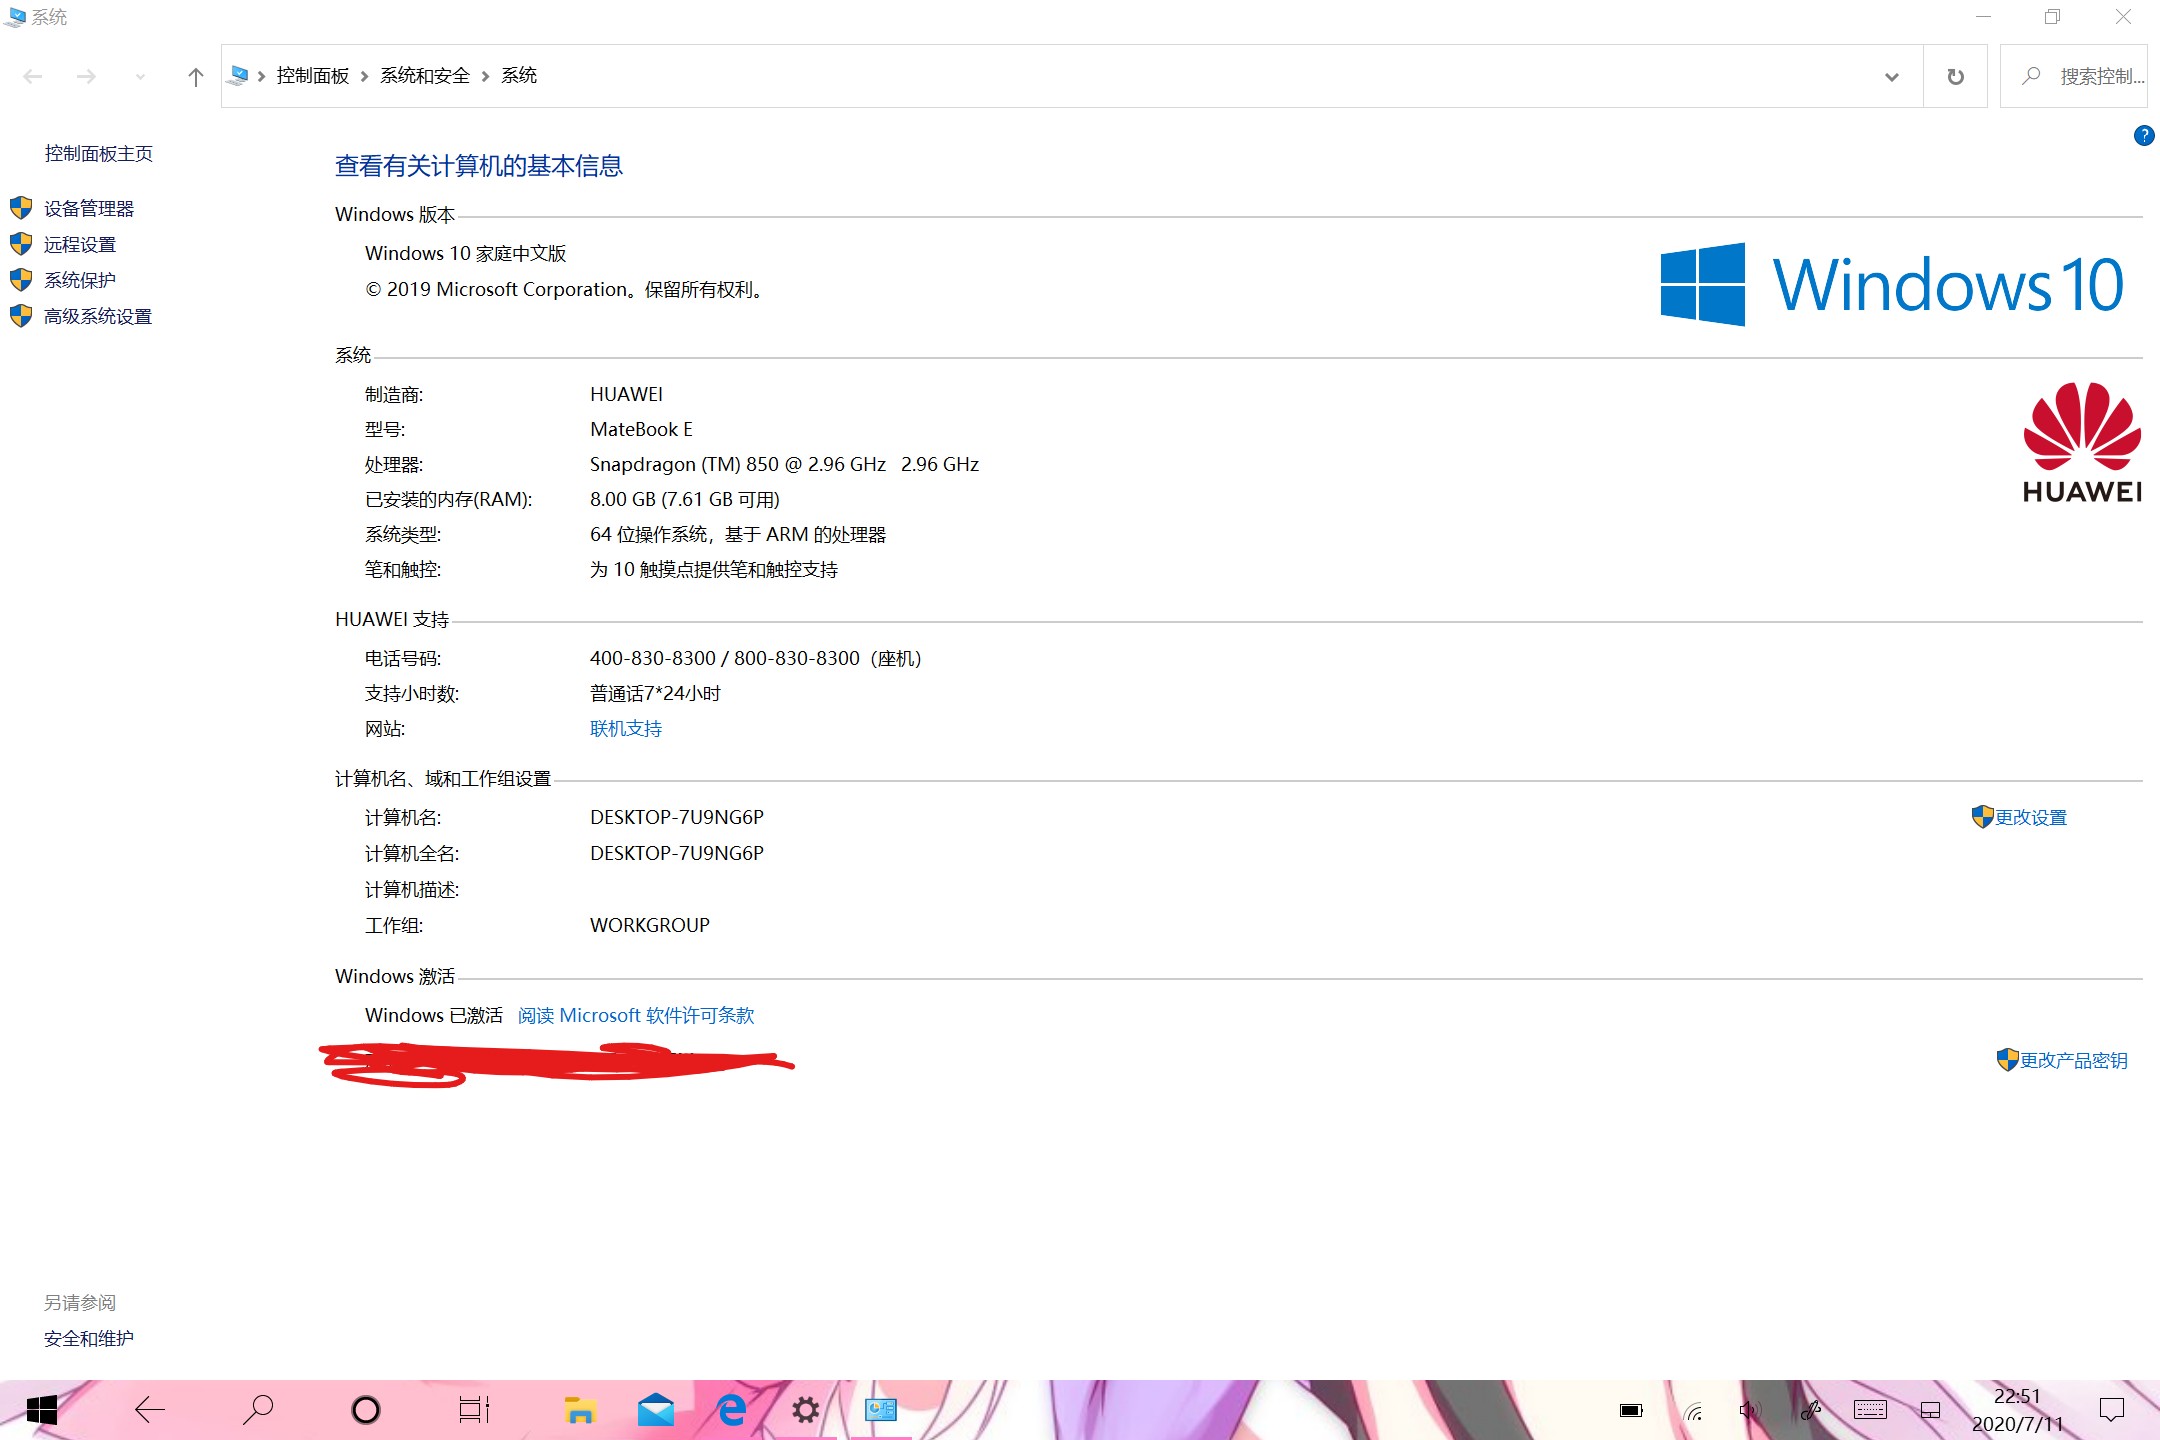This screenshot has width=2160, height=1440.
Task: Open Settings gear on taskbar
Action: pyautogui.click(x=806, y=1411)
